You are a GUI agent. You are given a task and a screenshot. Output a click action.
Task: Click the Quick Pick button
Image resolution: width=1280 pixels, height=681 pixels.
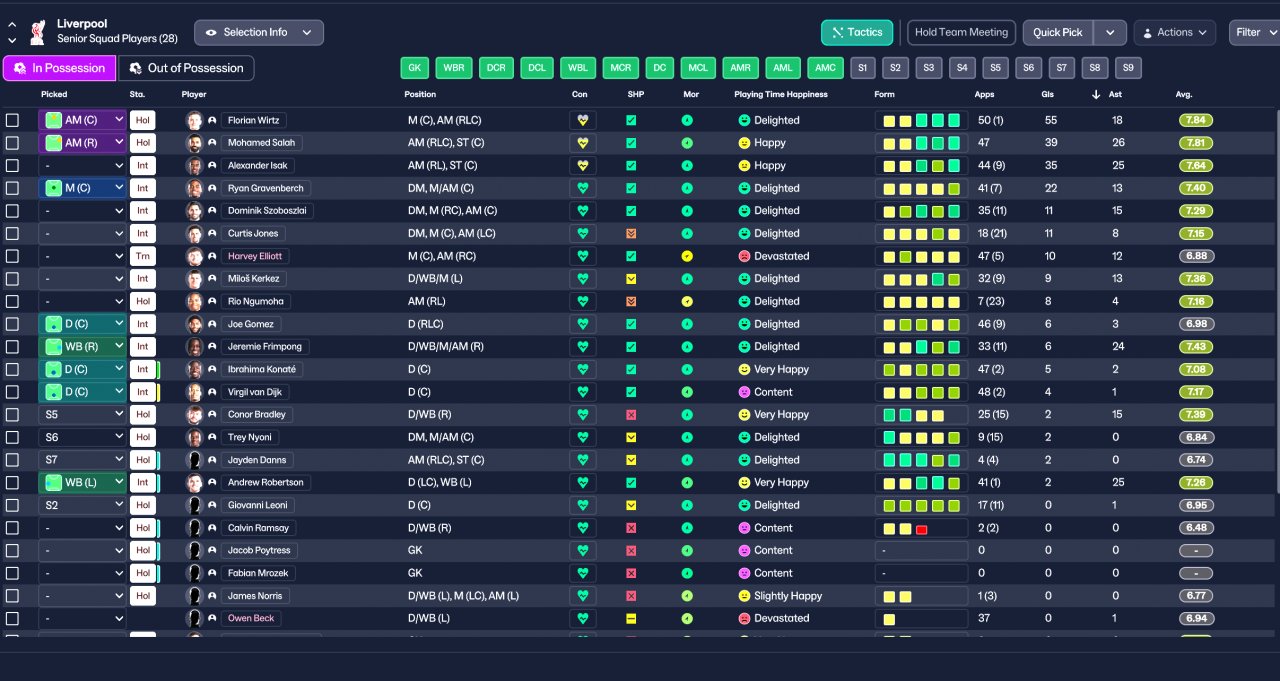[1058, 32]
